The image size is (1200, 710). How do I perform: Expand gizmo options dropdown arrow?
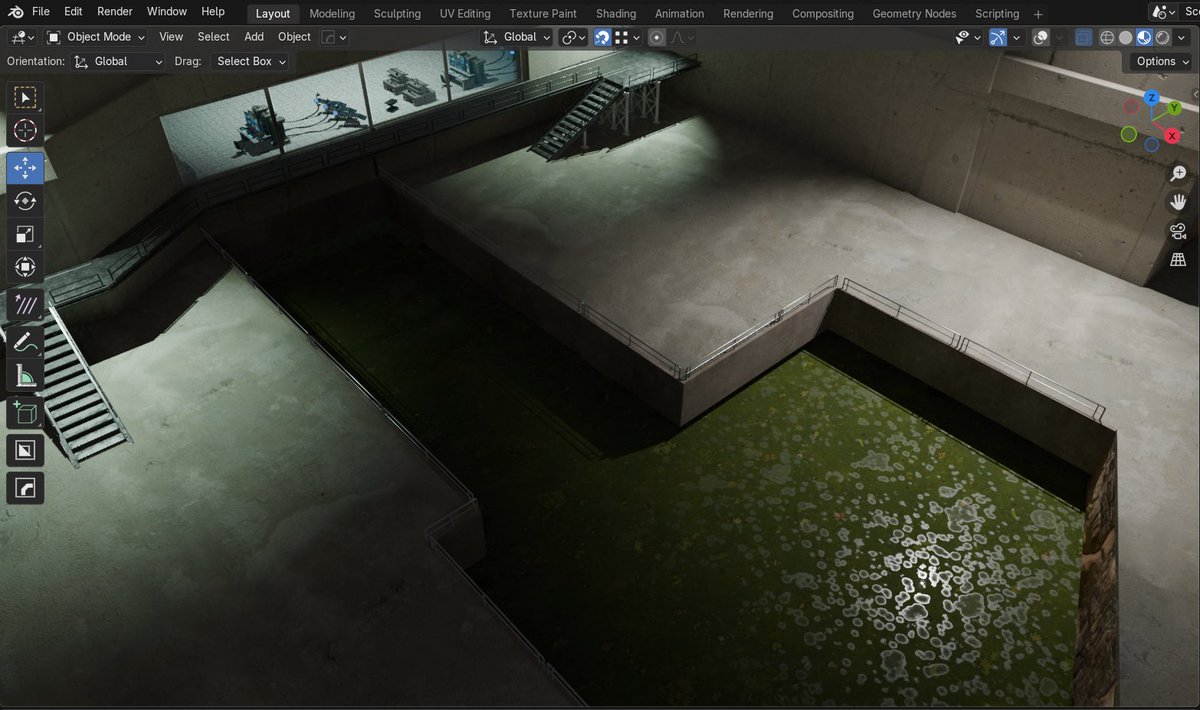pyautogui.click(x=1016, y=37)
